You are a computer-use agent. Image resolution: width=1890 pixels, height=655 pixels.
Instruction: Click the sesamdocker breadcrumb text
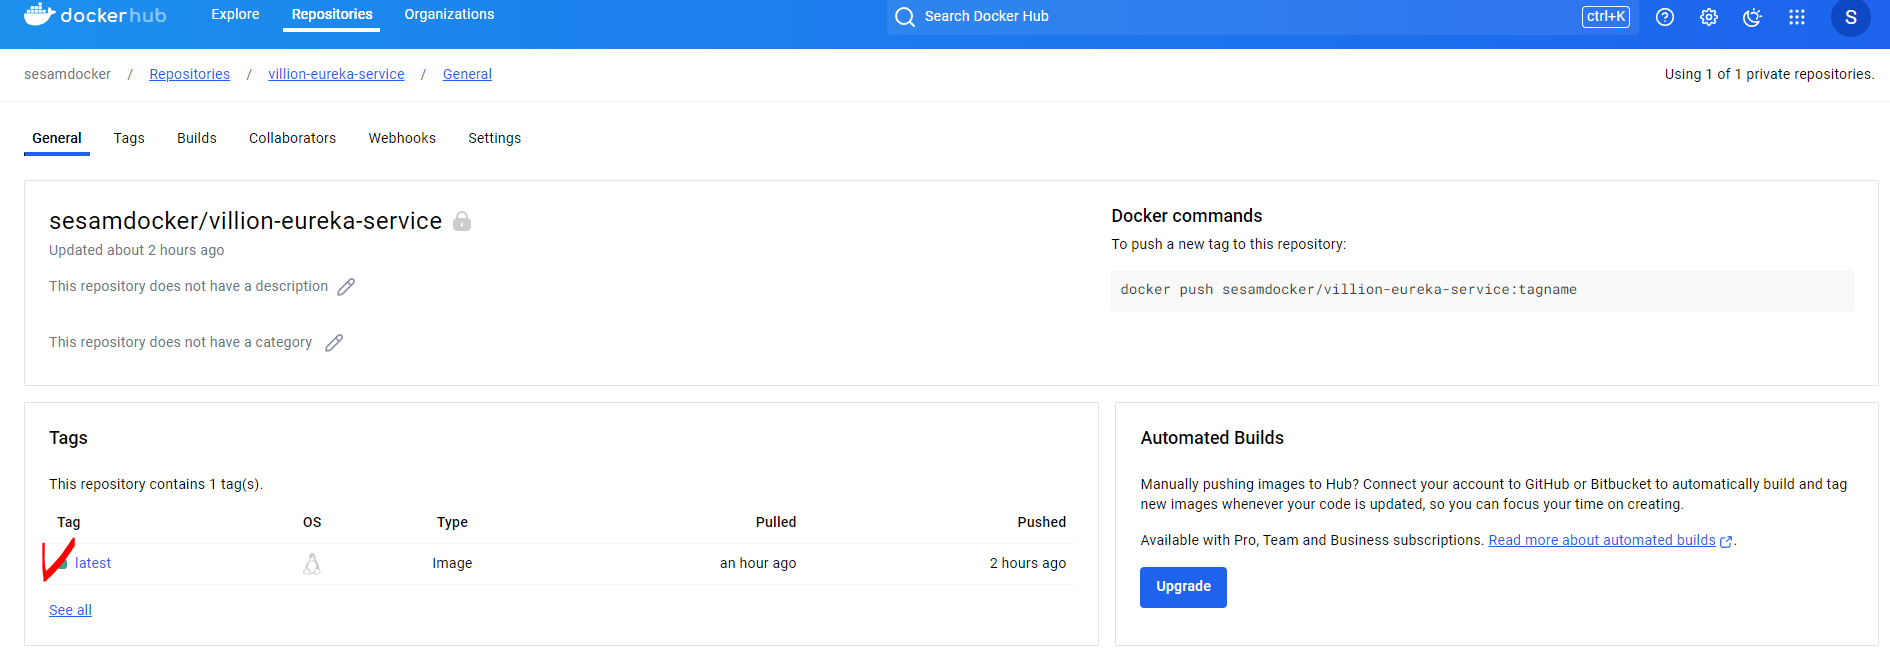point(67,74)
